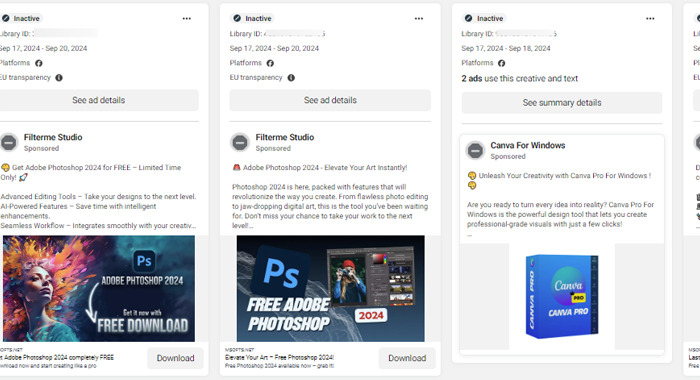Click Library ID on Canva ad

[509, 33]
